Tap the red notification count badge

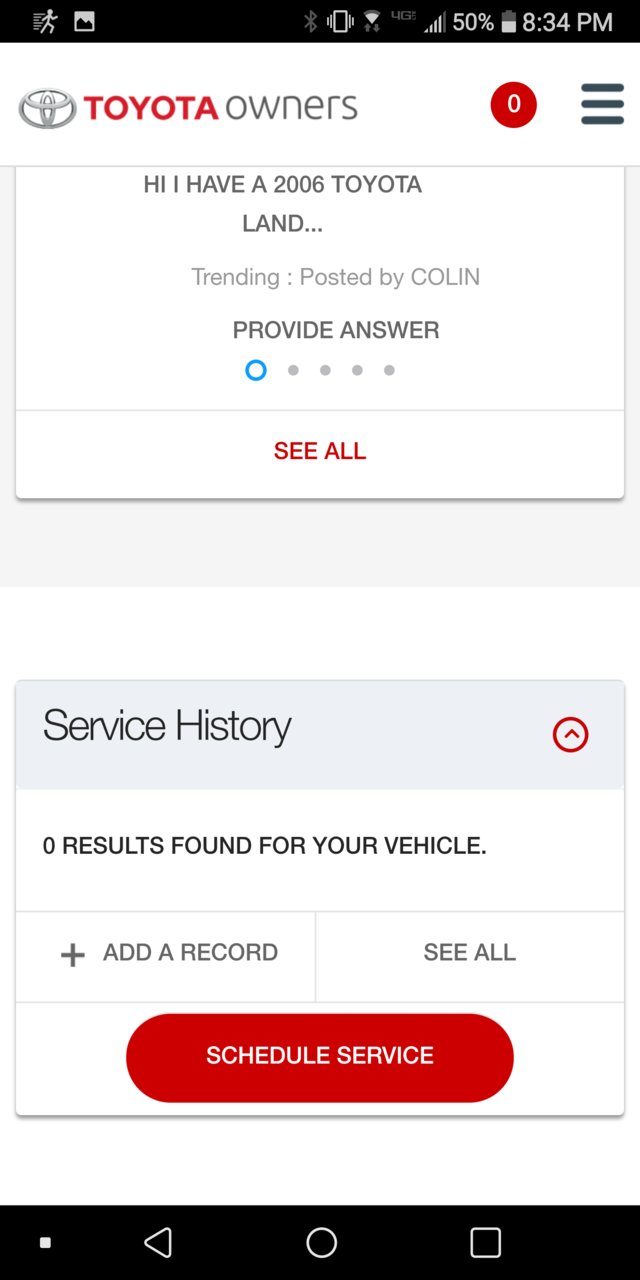[514, 105]
